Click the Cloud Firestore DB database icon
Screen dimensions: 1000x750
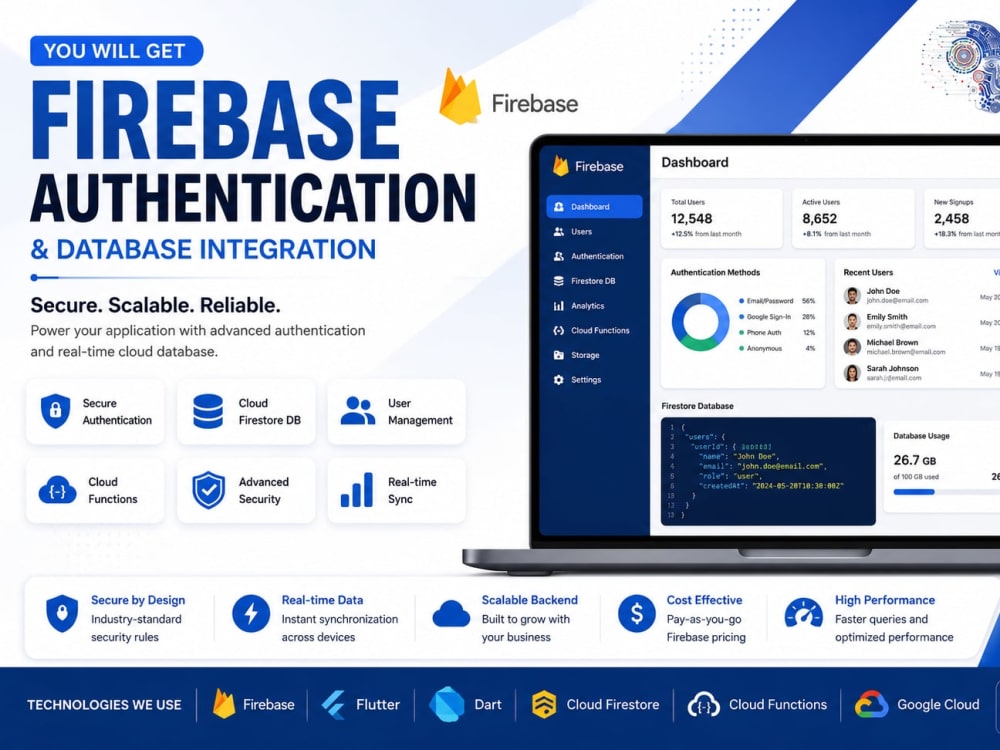coord(208,411)
